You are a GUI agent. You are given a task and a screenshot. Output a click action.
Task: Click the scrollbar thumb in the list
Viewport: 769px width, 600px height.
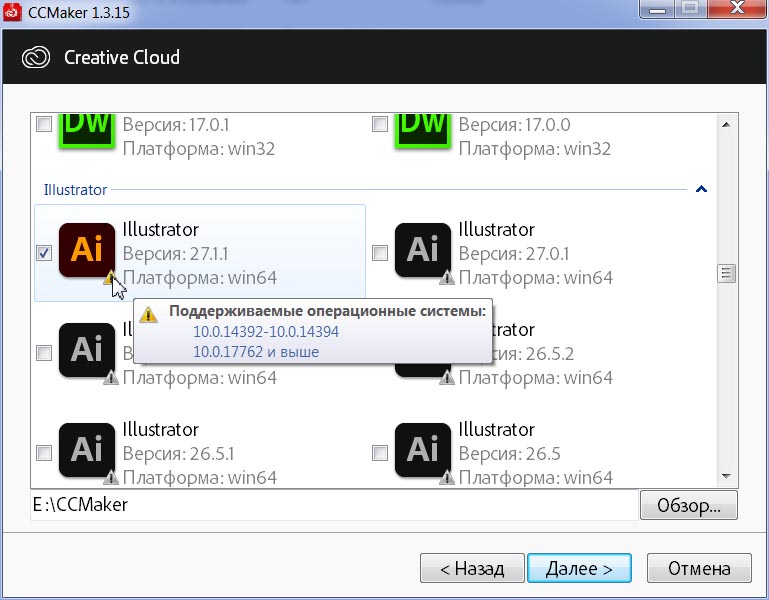pos(726,273)
